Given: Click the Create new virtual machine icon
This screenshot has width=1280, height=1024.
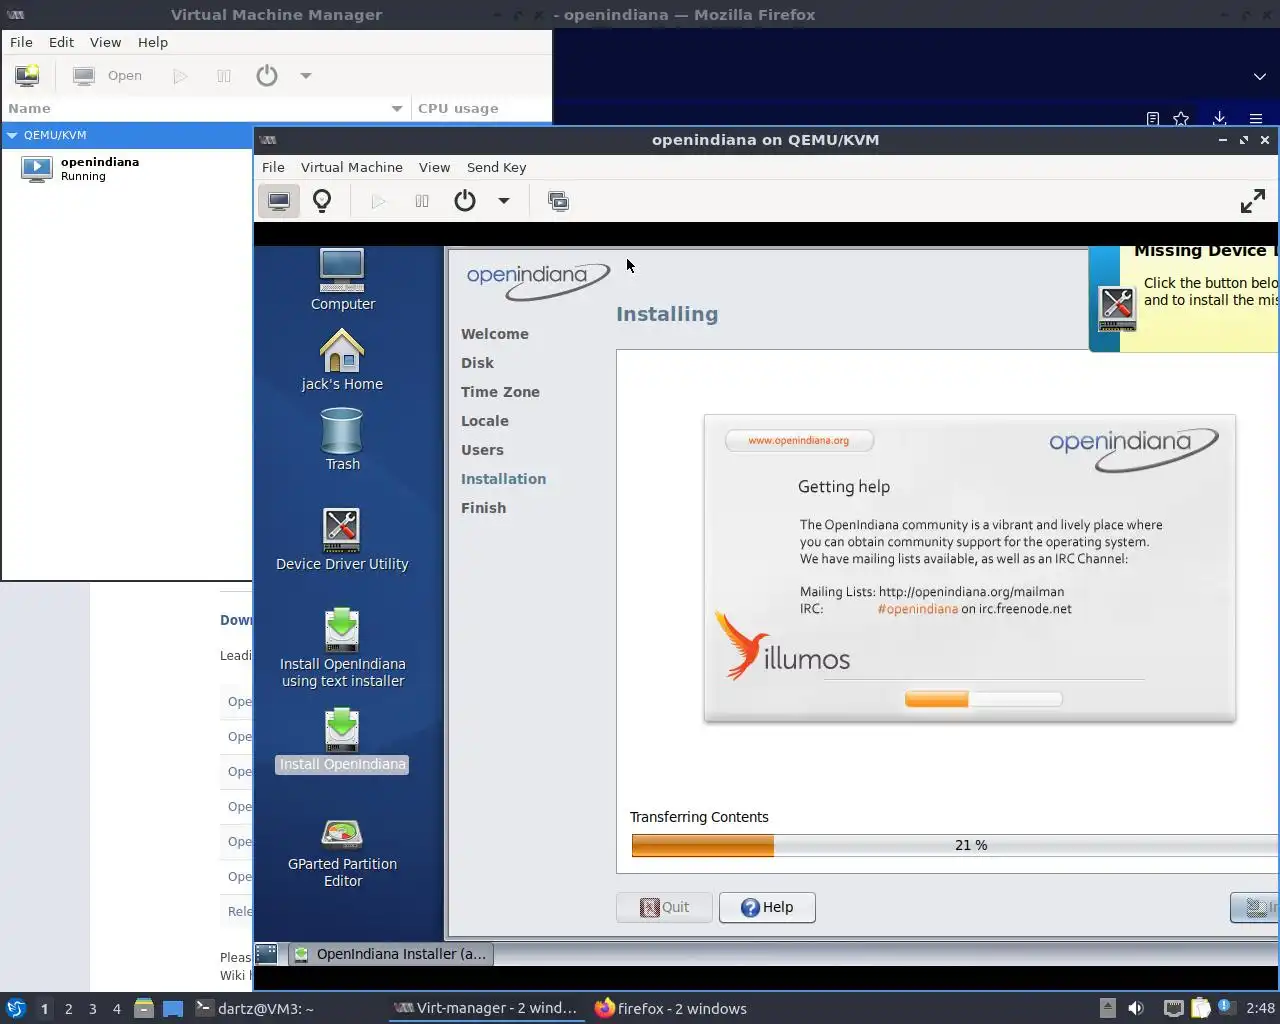Looking at the screenshot, I should tap(27, 75).
